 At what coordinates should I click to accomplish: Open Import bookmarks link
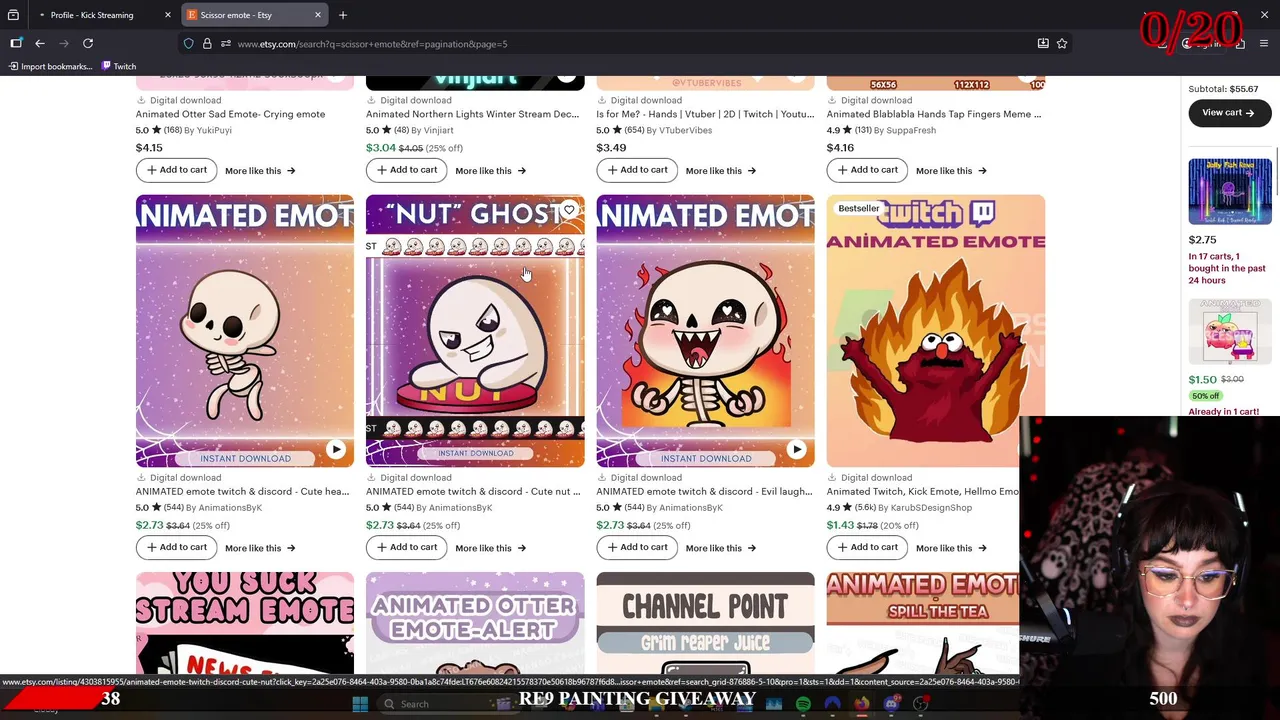tap(50, 66)
